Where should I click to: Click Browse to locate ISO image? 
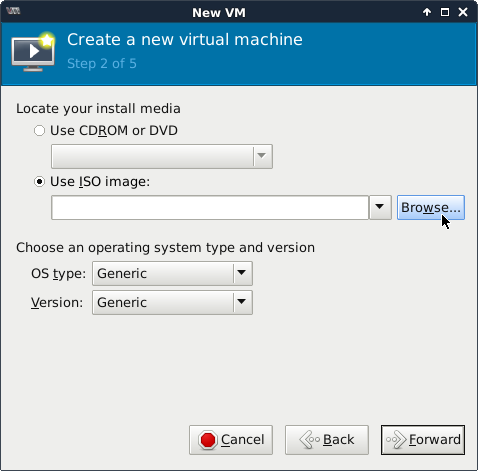point(431,207)
